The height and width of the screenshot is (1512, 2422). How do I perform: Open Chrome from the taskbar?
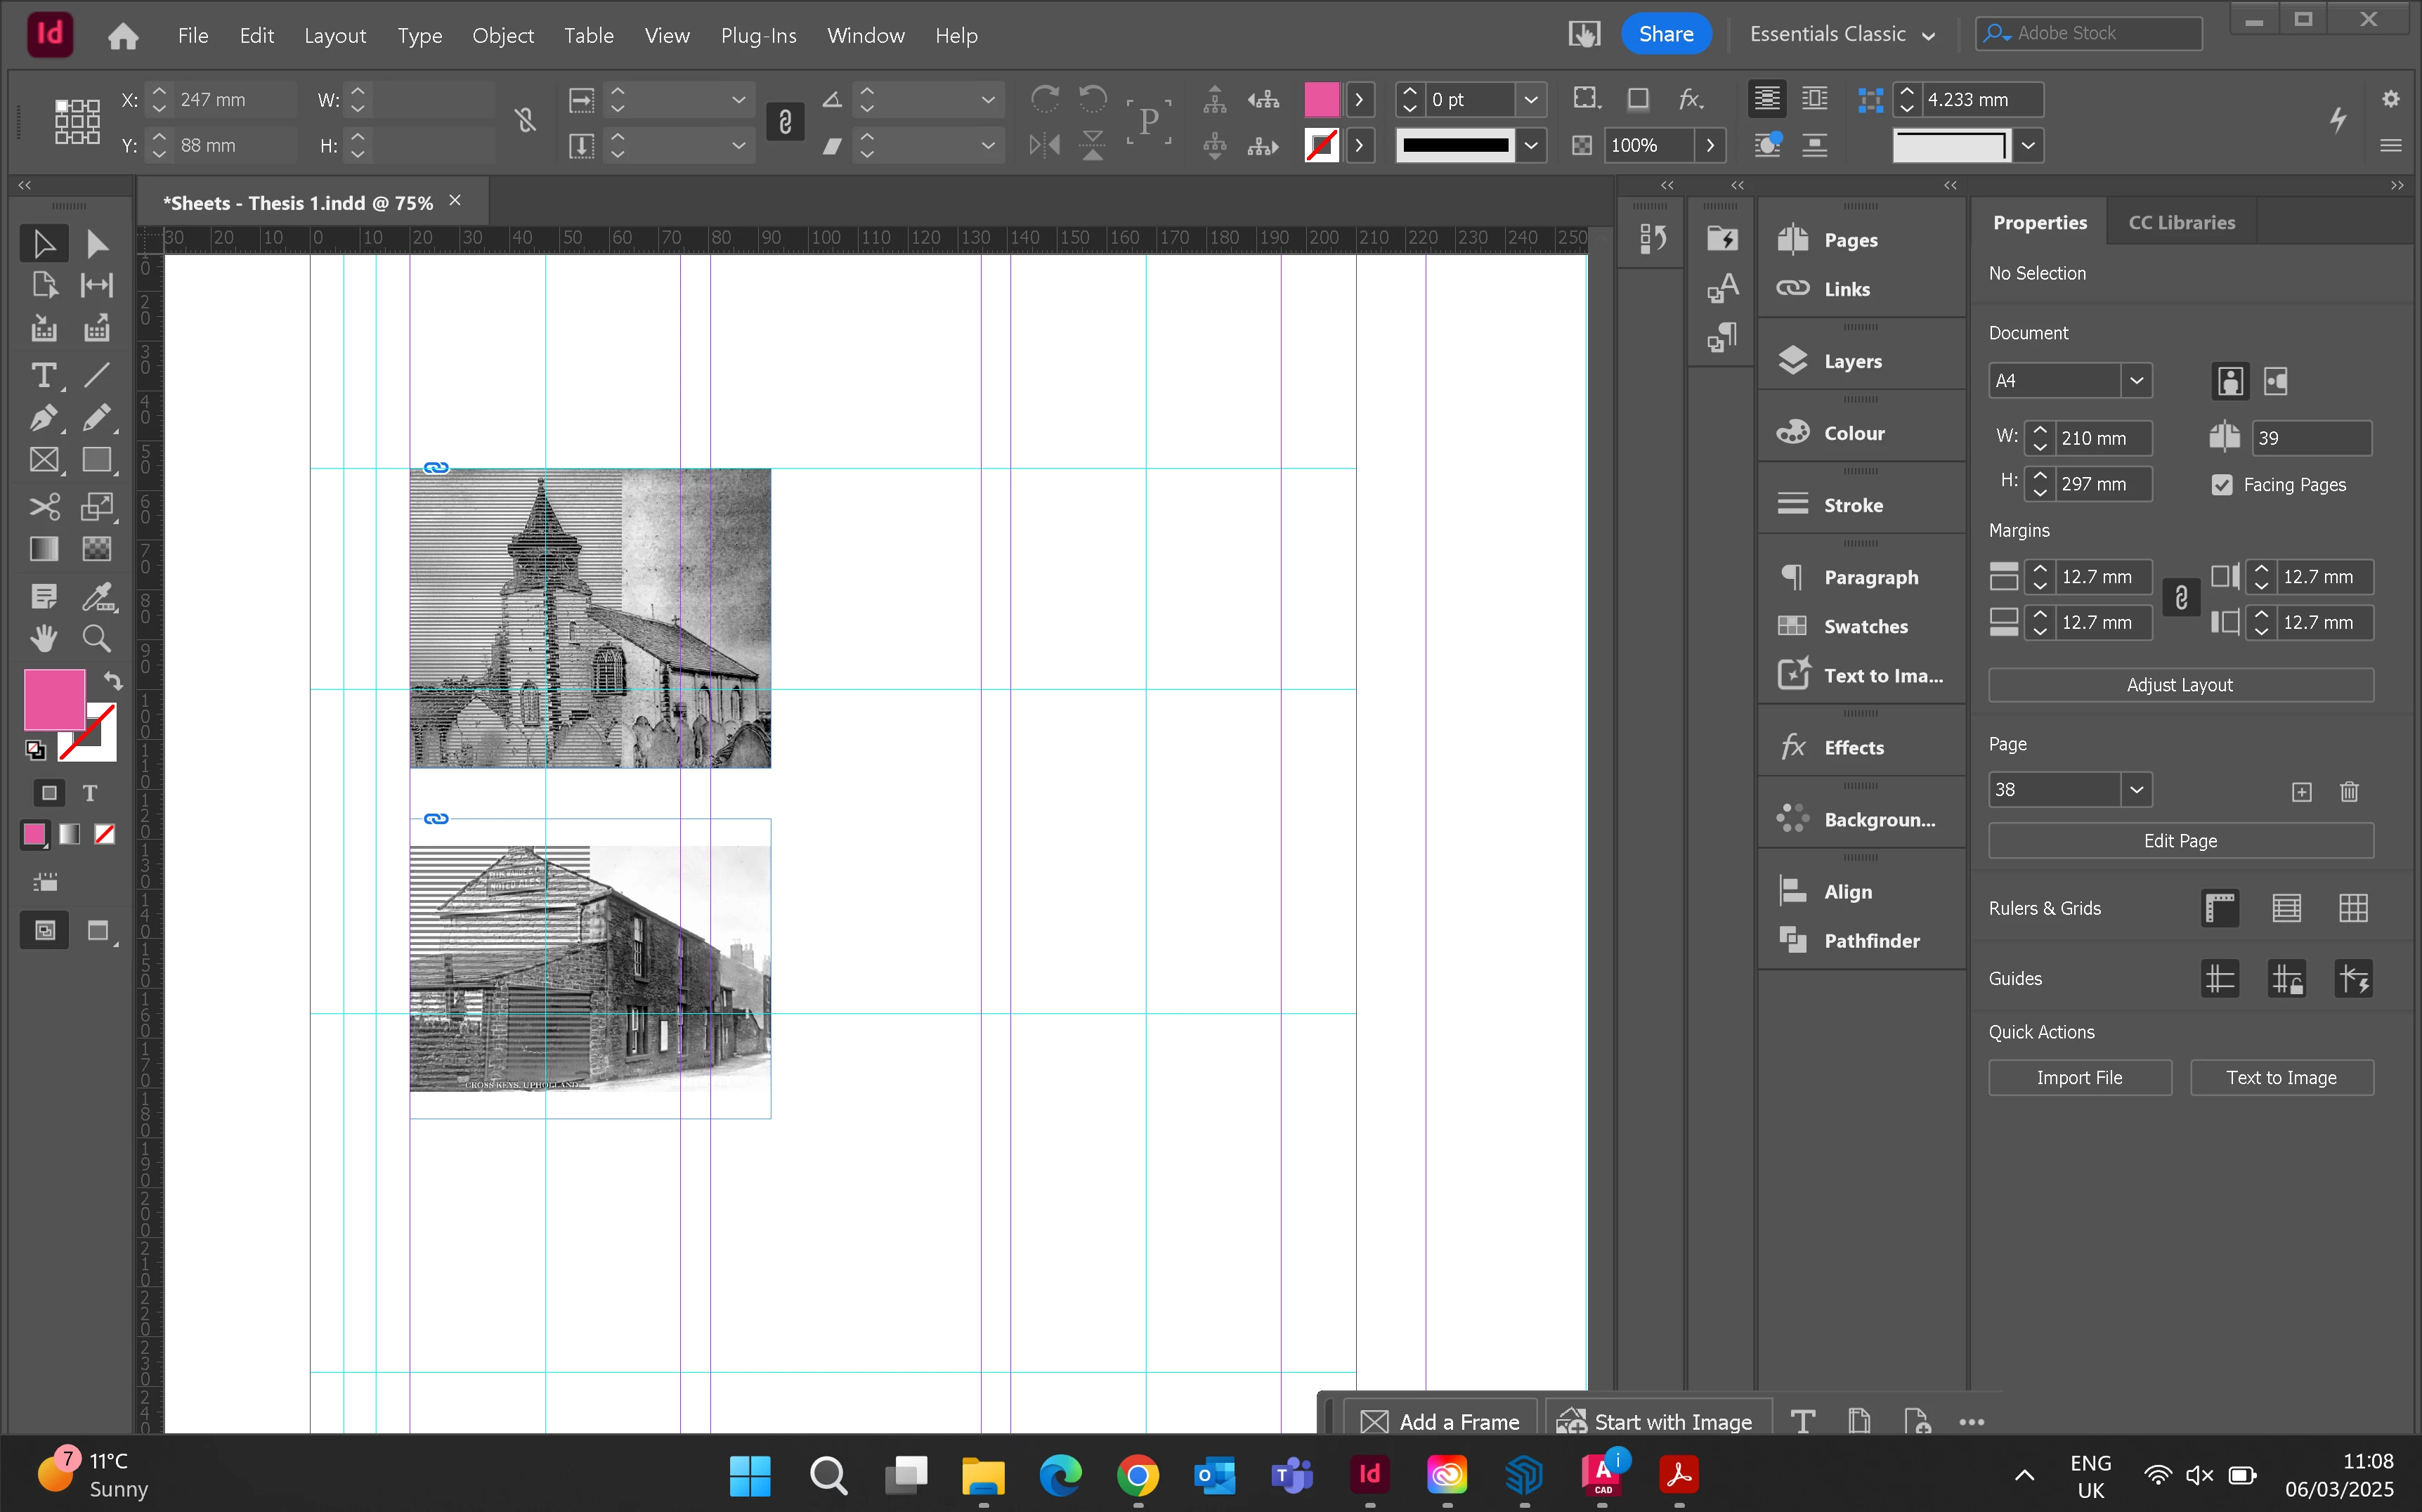point(1137,1475)
